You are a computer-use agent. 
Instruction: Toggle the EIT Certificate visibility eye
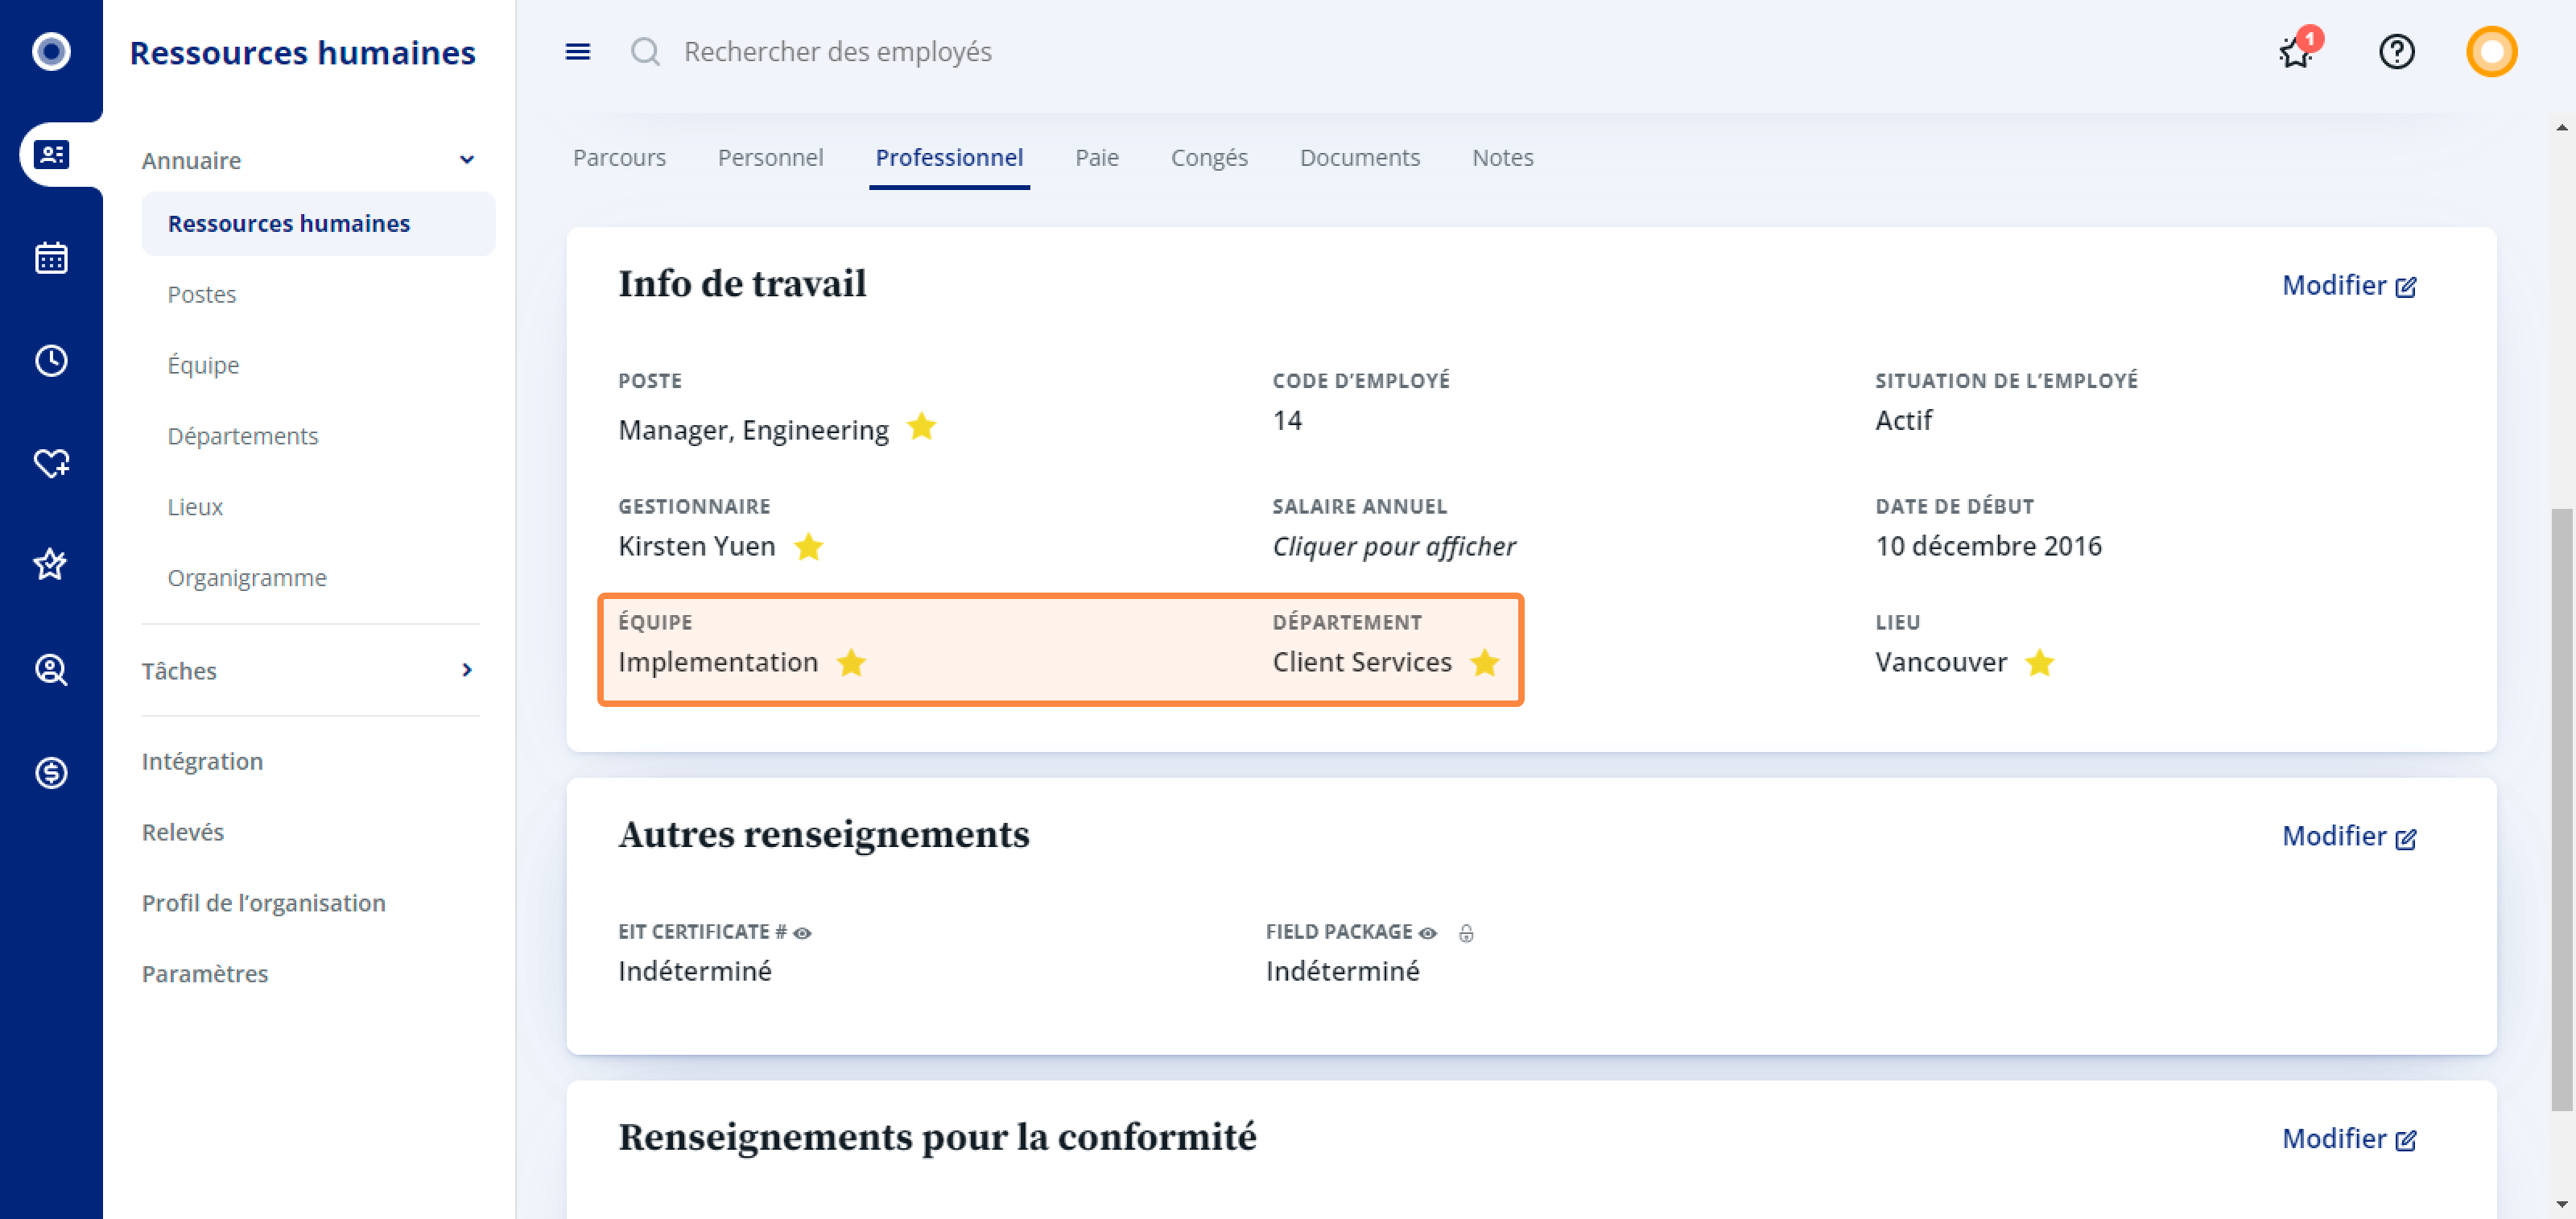click(x=802, y=933)
